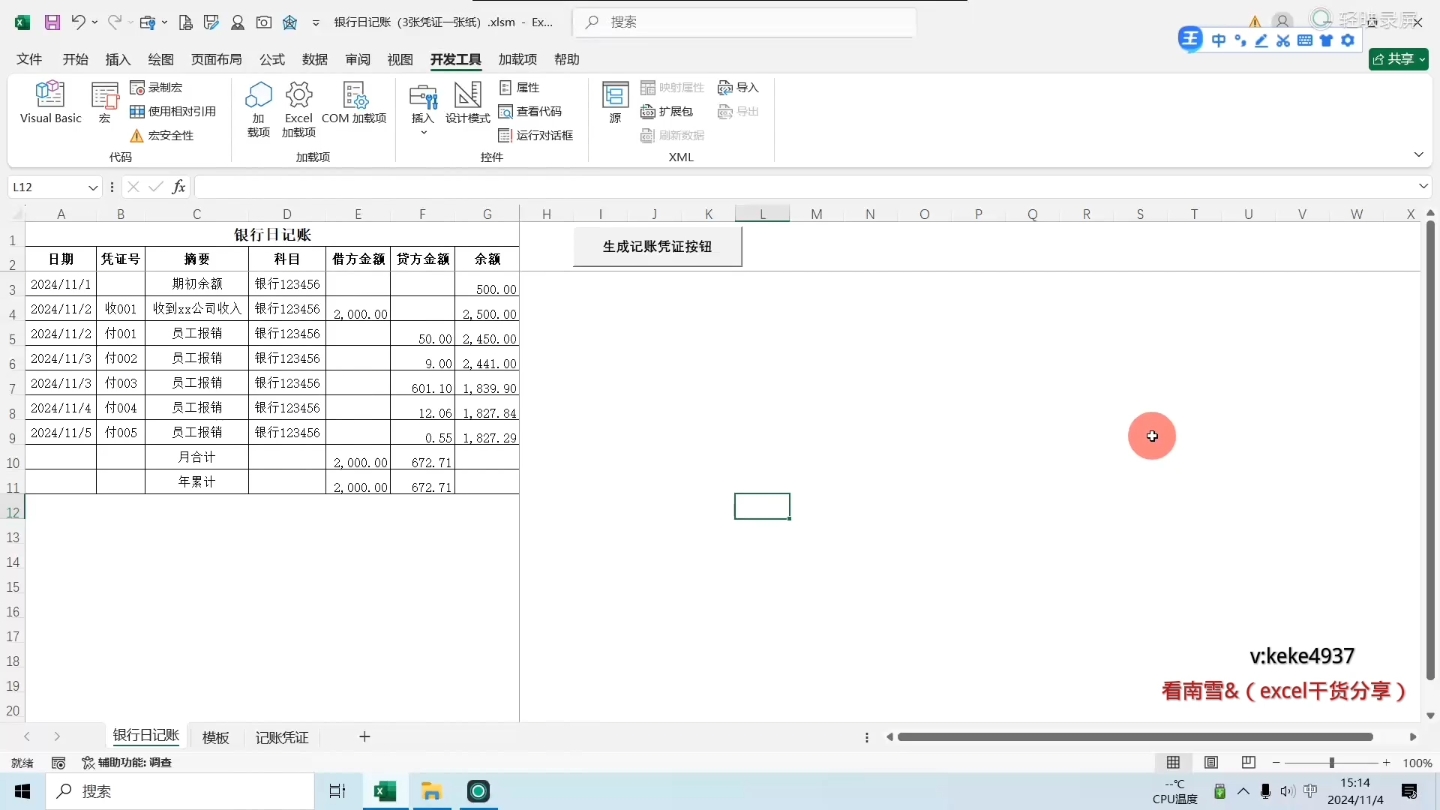Click the 生成记账凭证按钮 button
1440x810 pixels.
657,247
